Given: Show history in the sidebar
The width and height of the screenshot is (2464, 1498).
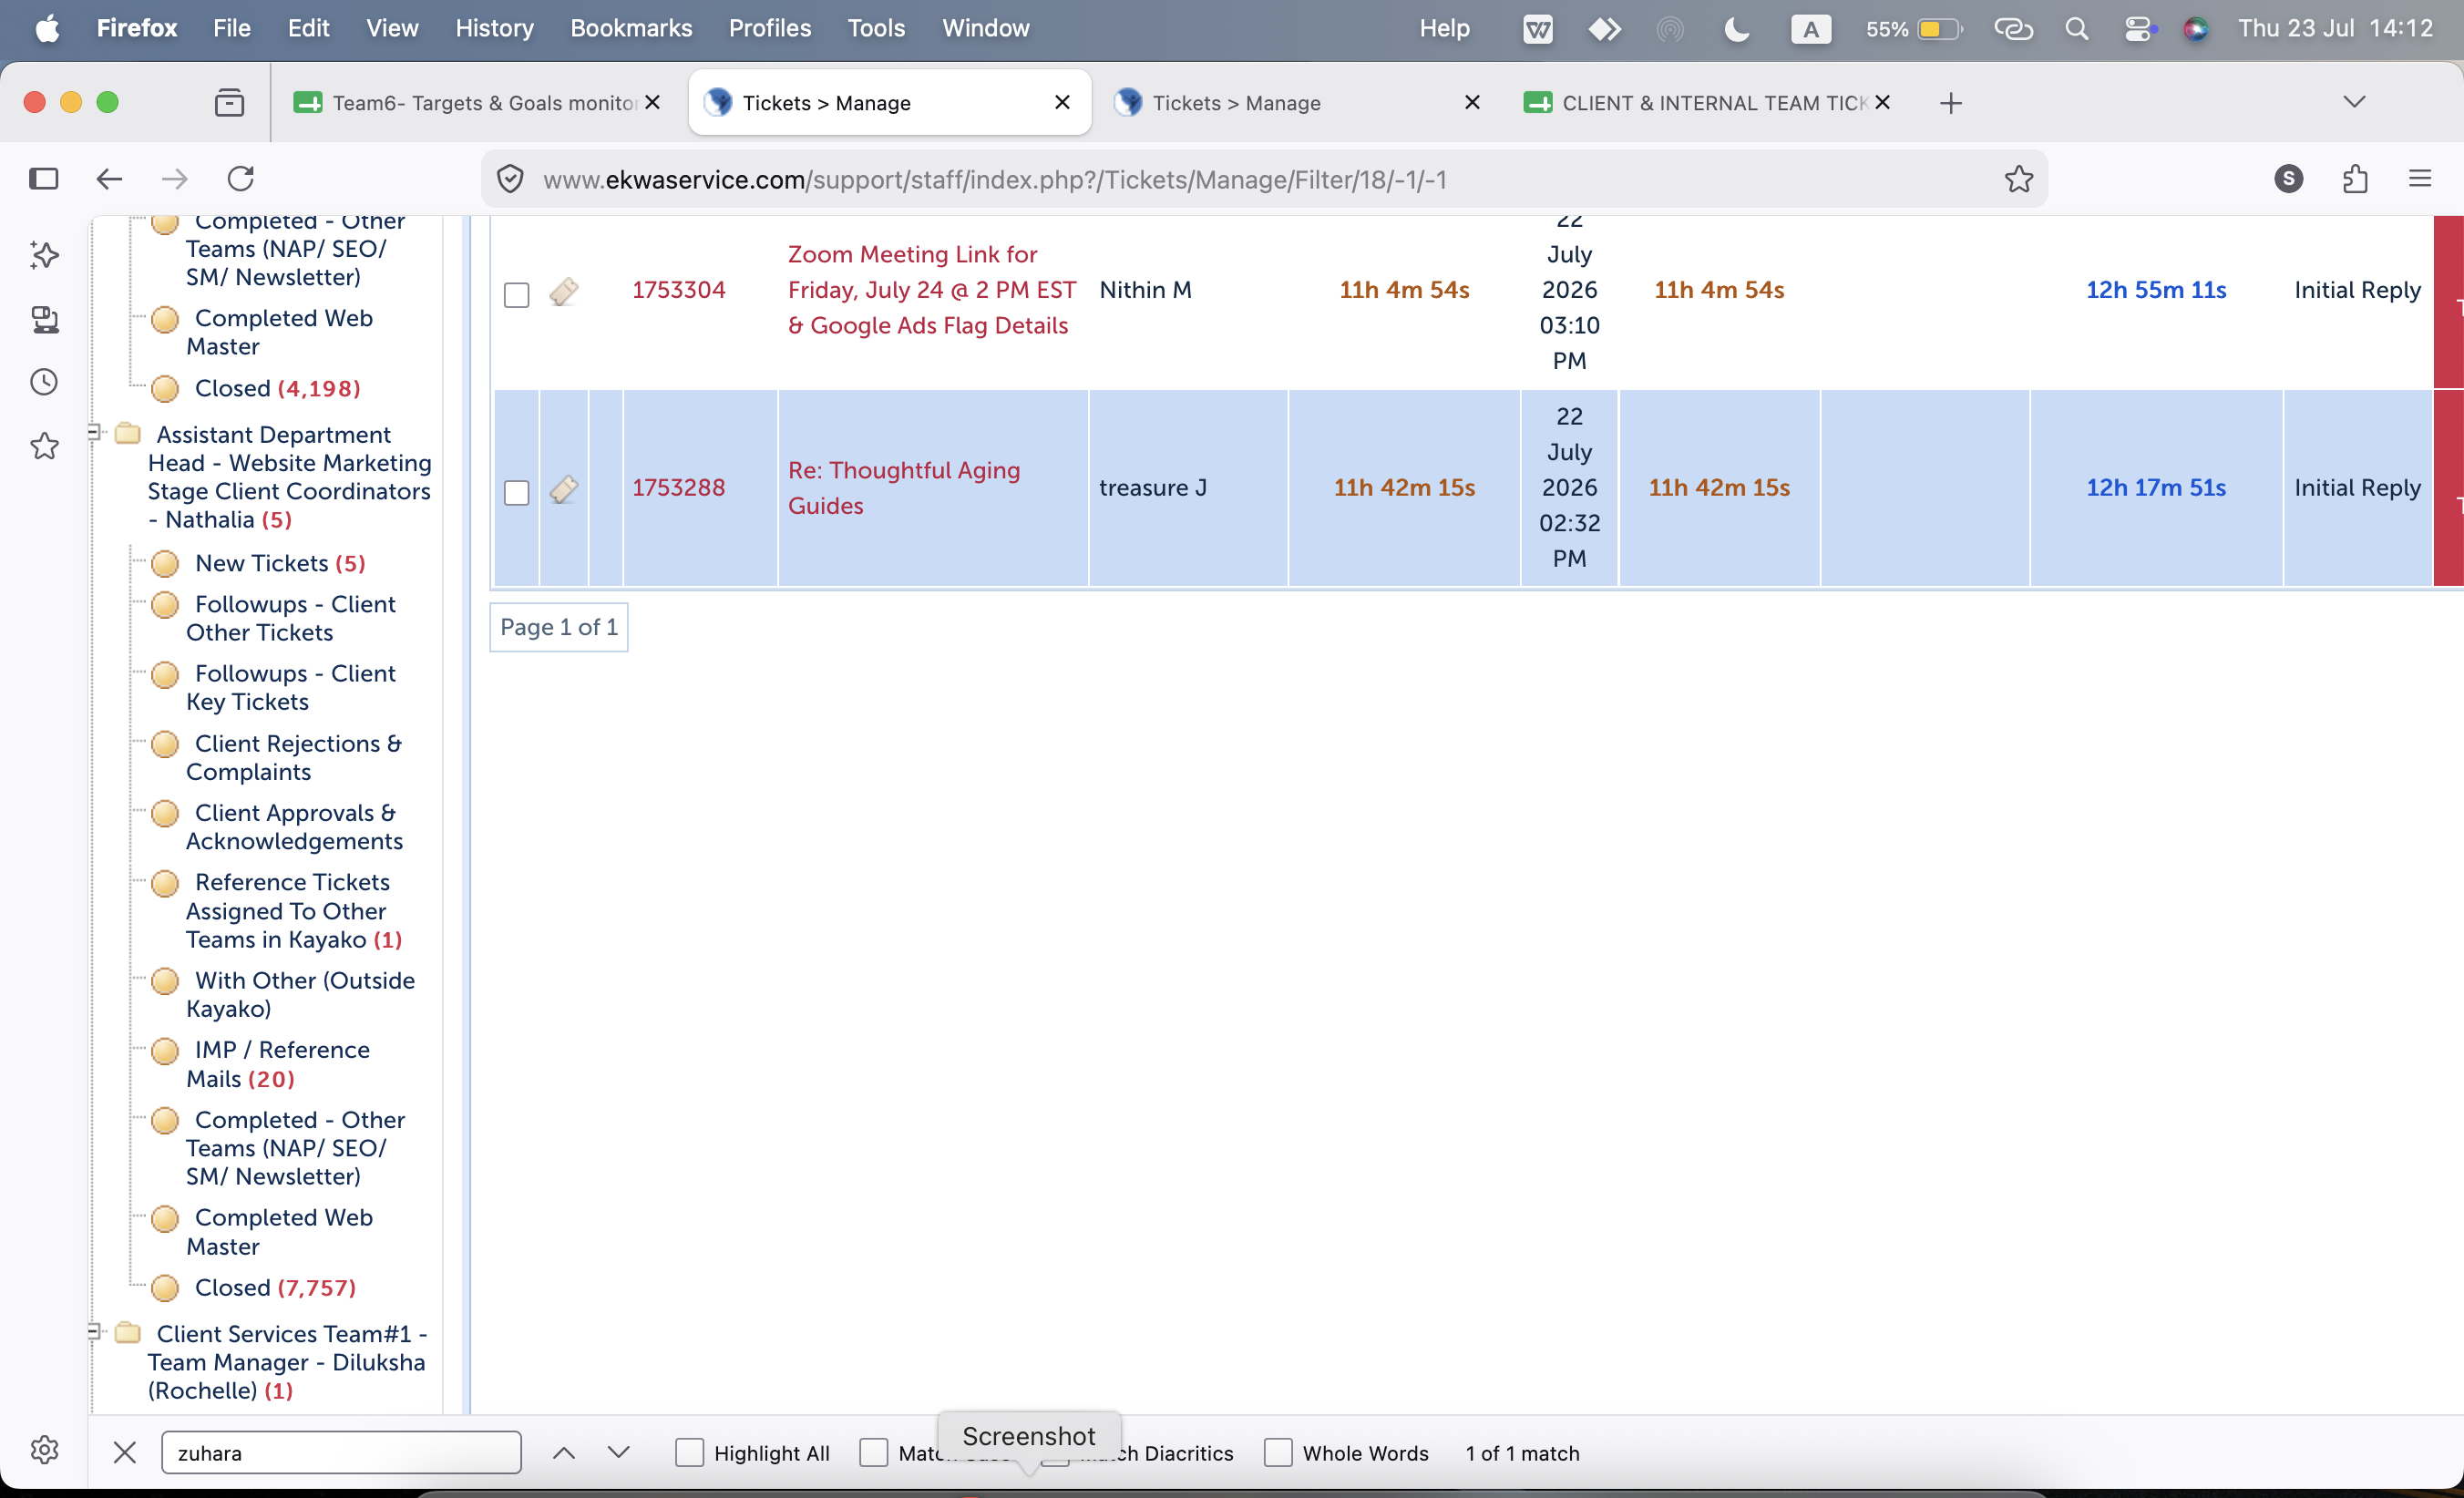Looking at the screenshot, I should pos(44,382).
